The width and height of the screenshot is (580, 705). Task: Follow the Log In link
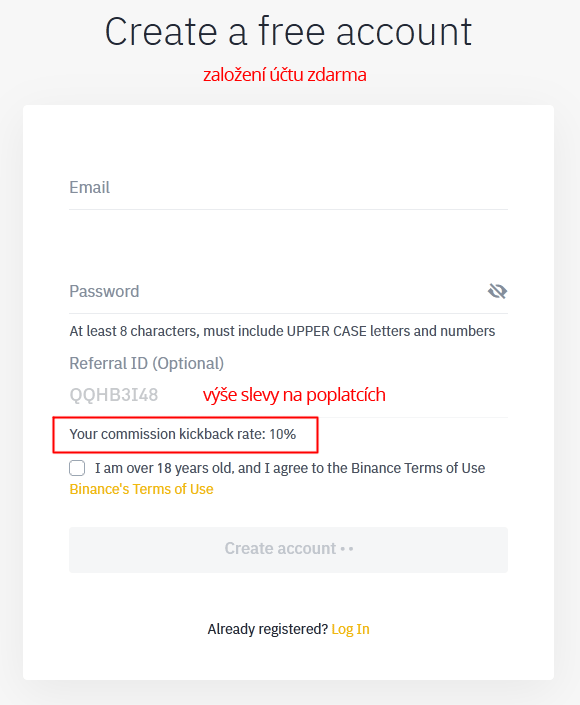tap(350, 629)
